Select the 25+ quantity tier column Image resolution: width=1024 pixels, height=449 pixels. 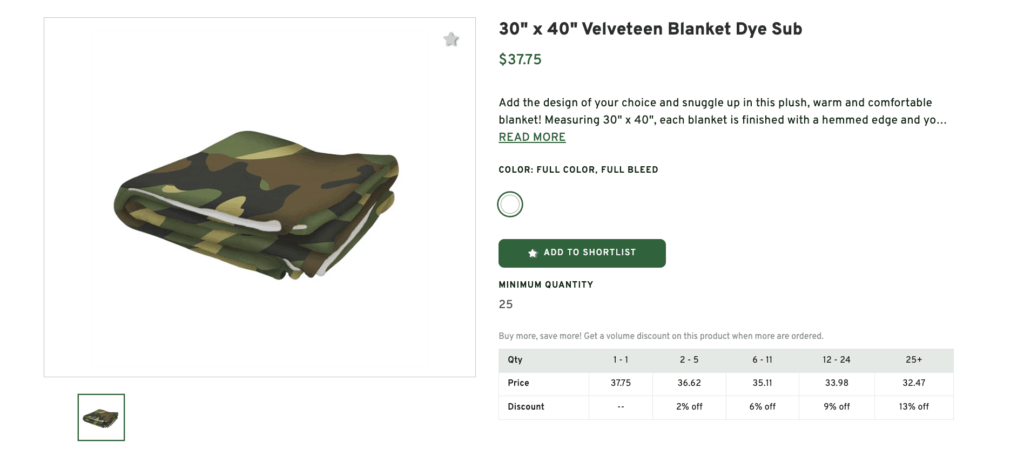(x=914, y=360)
